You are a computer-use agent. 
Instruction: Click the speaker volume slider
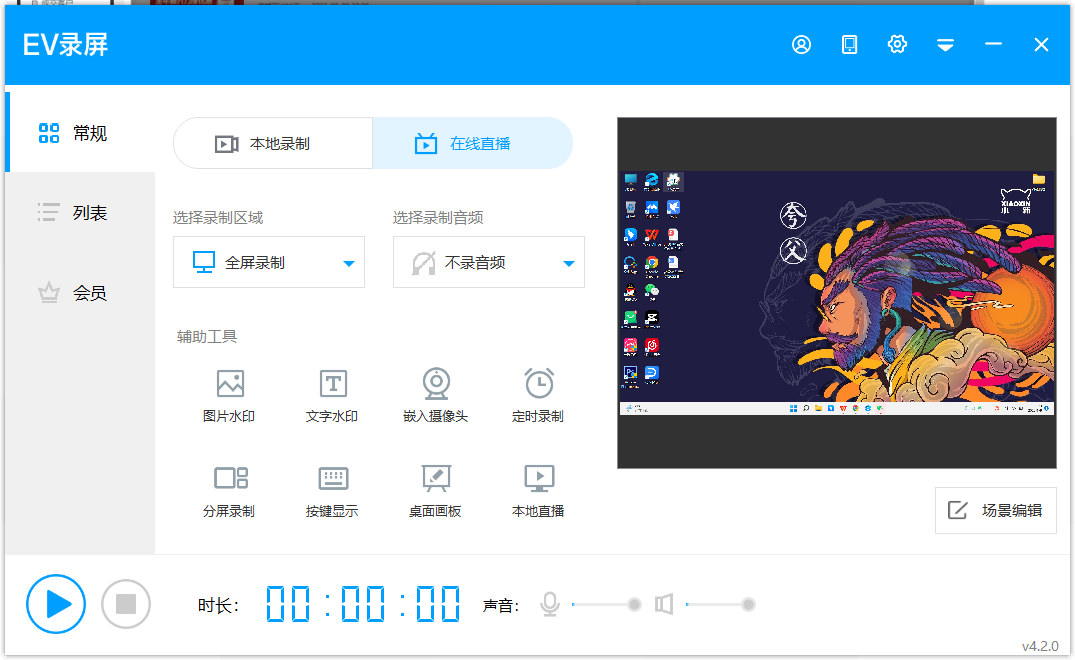(721, 604)
